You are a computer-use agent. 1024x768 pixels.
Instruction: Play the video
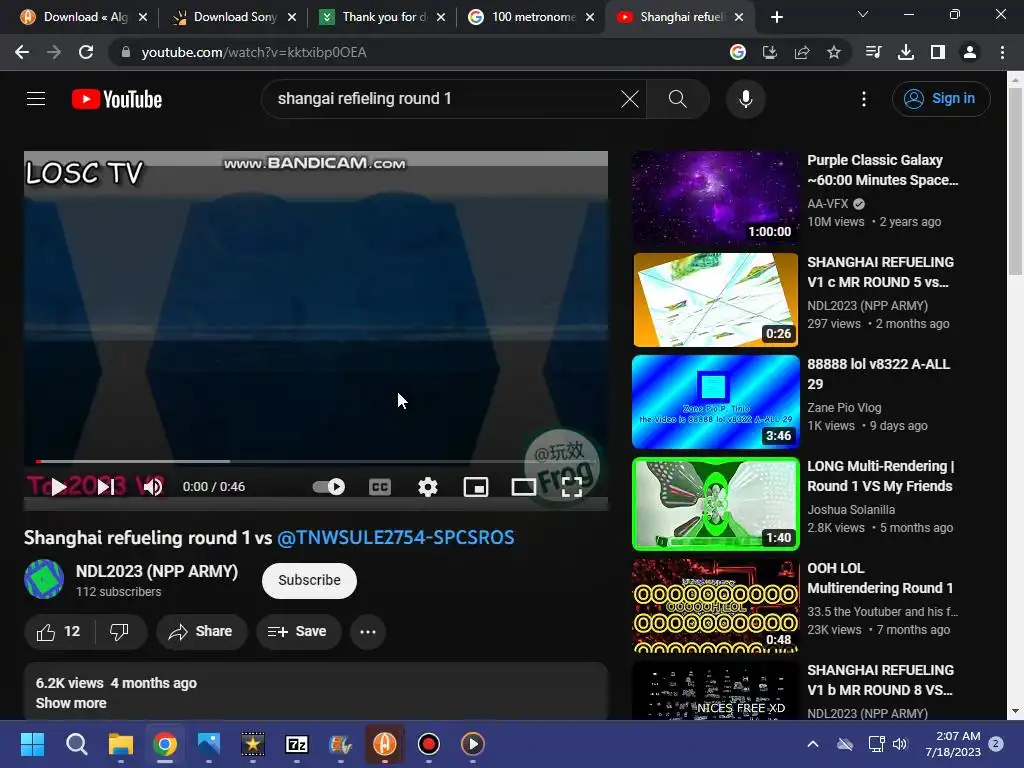59,487
